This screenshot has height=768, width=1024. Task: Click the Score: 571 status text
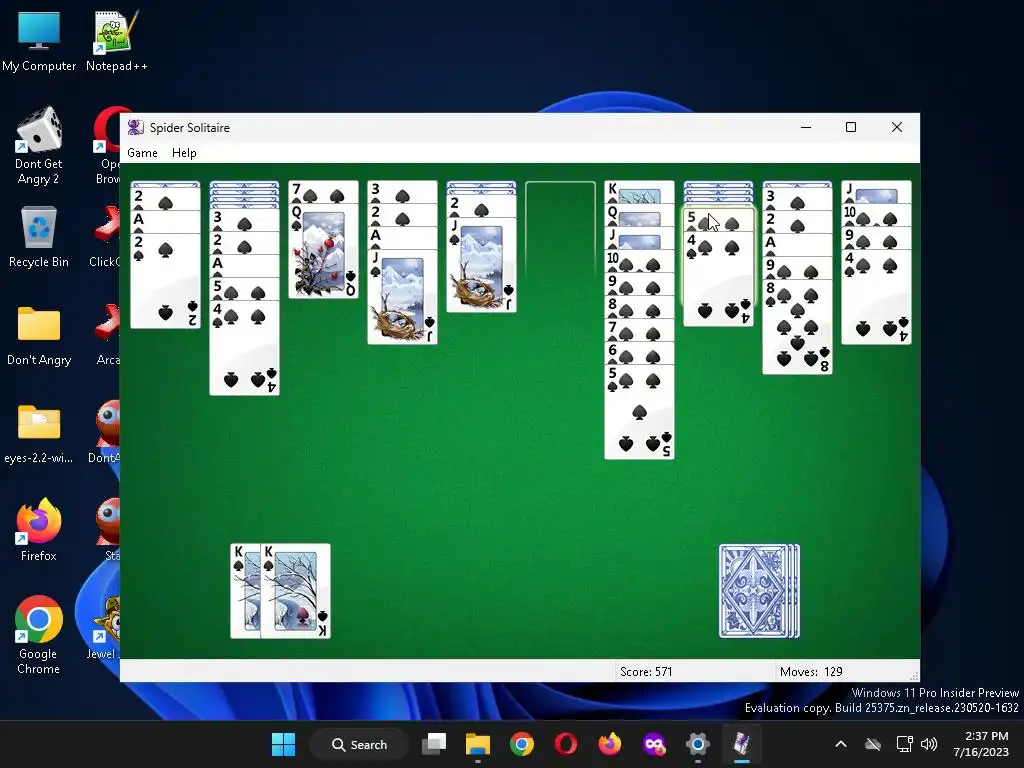pyautogui.click(x=646, y=671)
